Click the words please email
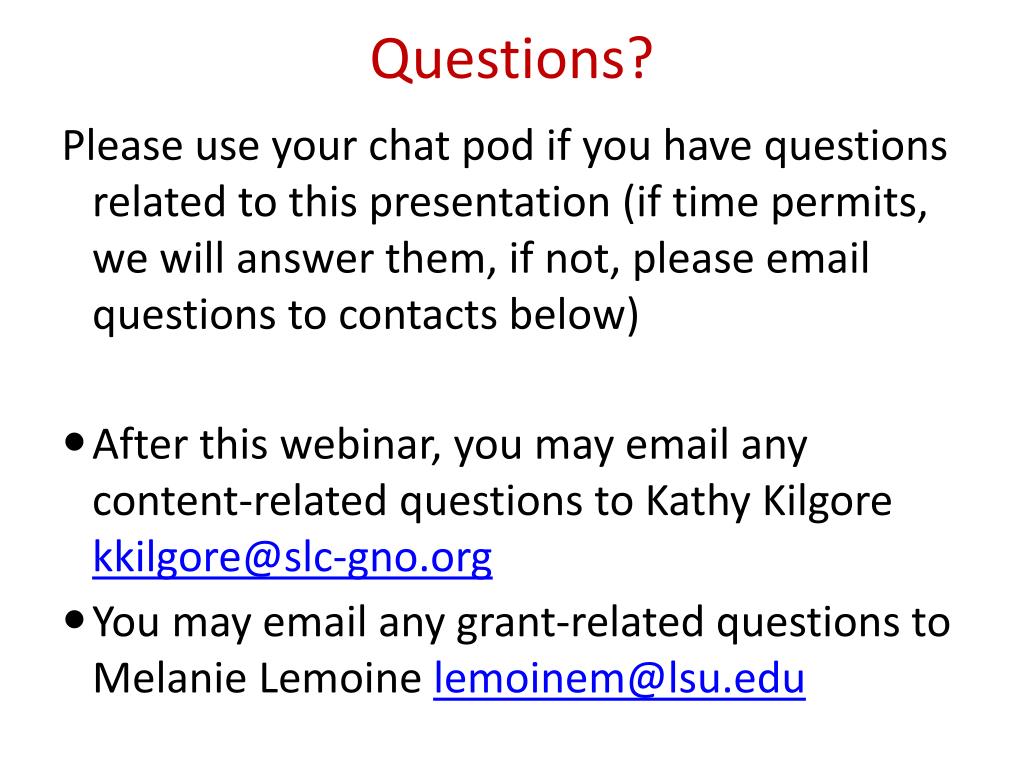This screenshot has width=1024, height=768. [x=751, y=259]
